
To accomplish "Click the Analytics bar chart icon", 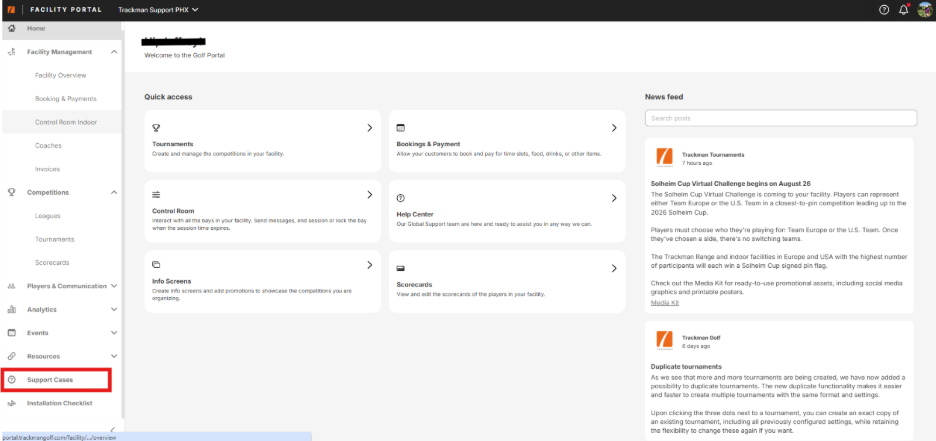I will 11,309.
